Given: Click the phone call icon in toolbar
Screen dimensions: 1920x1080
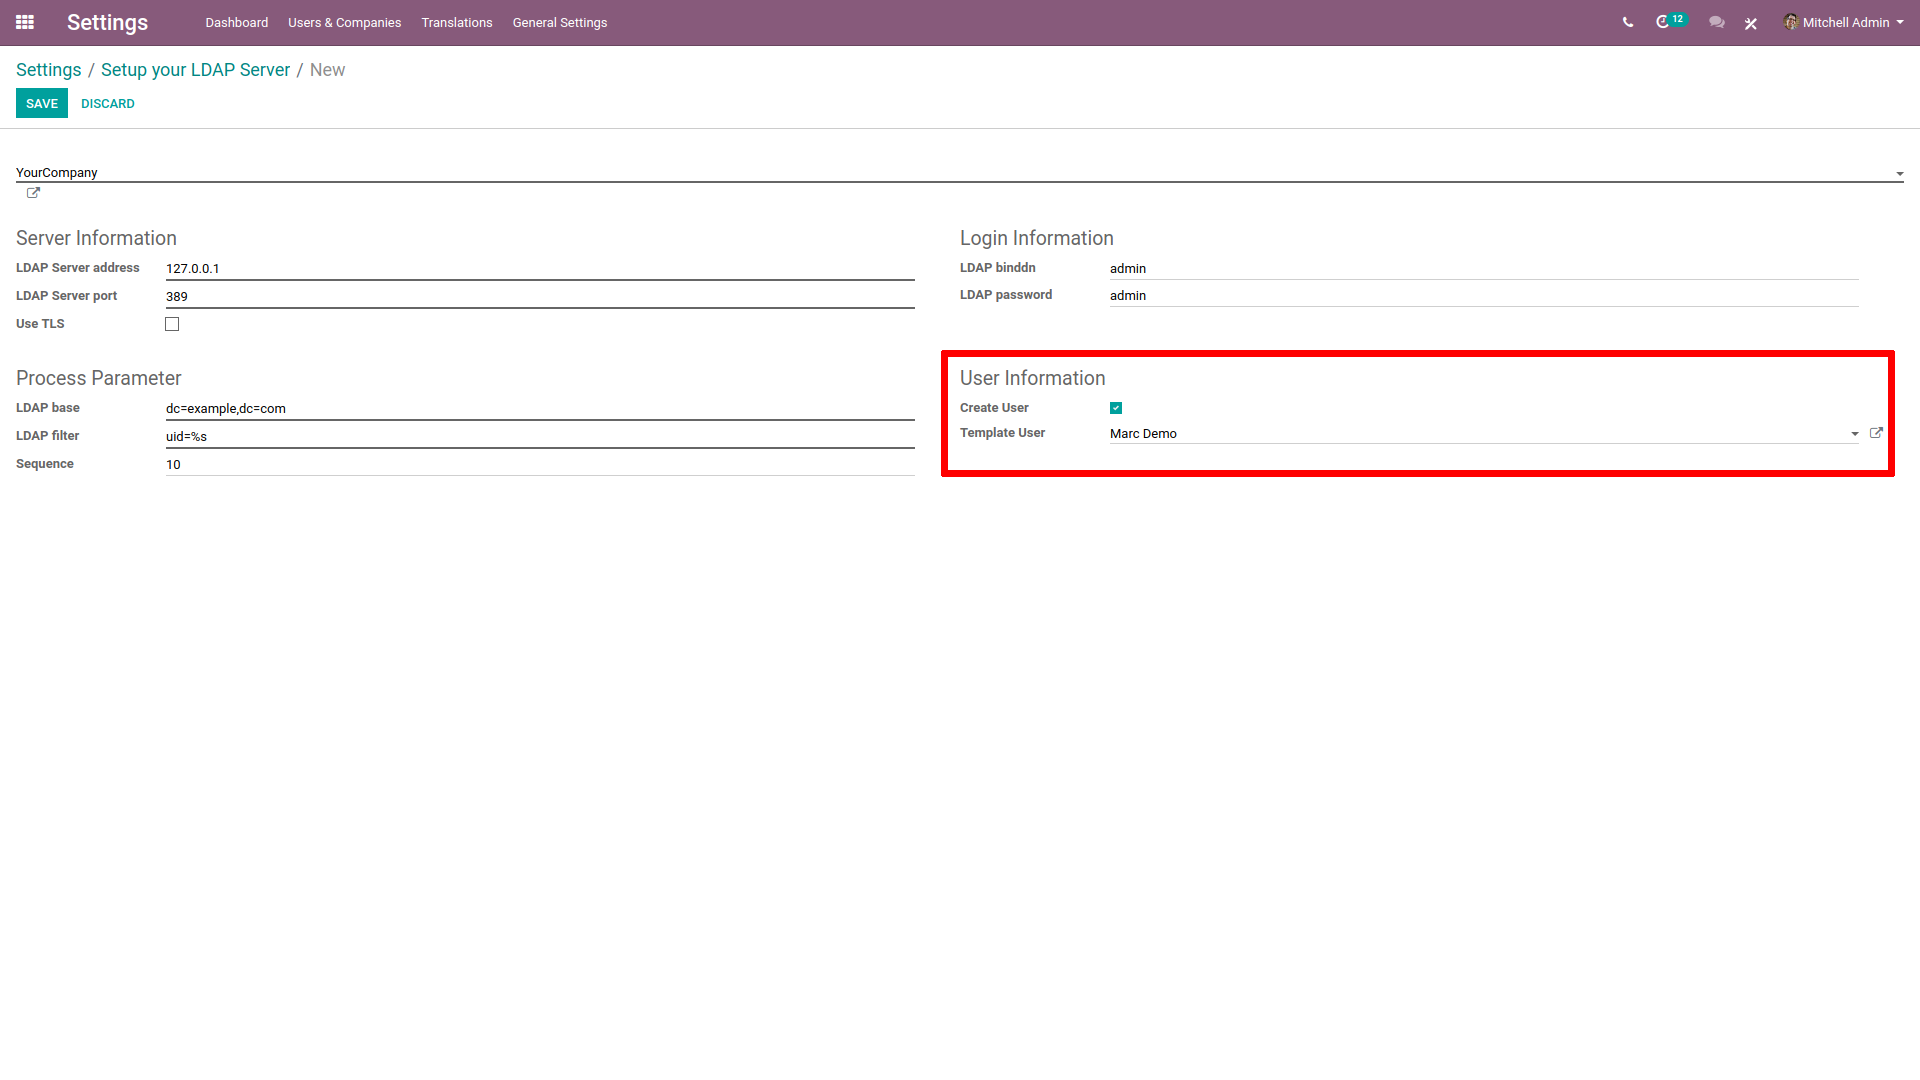Looking at the screenshot, I should point(1627,22).
